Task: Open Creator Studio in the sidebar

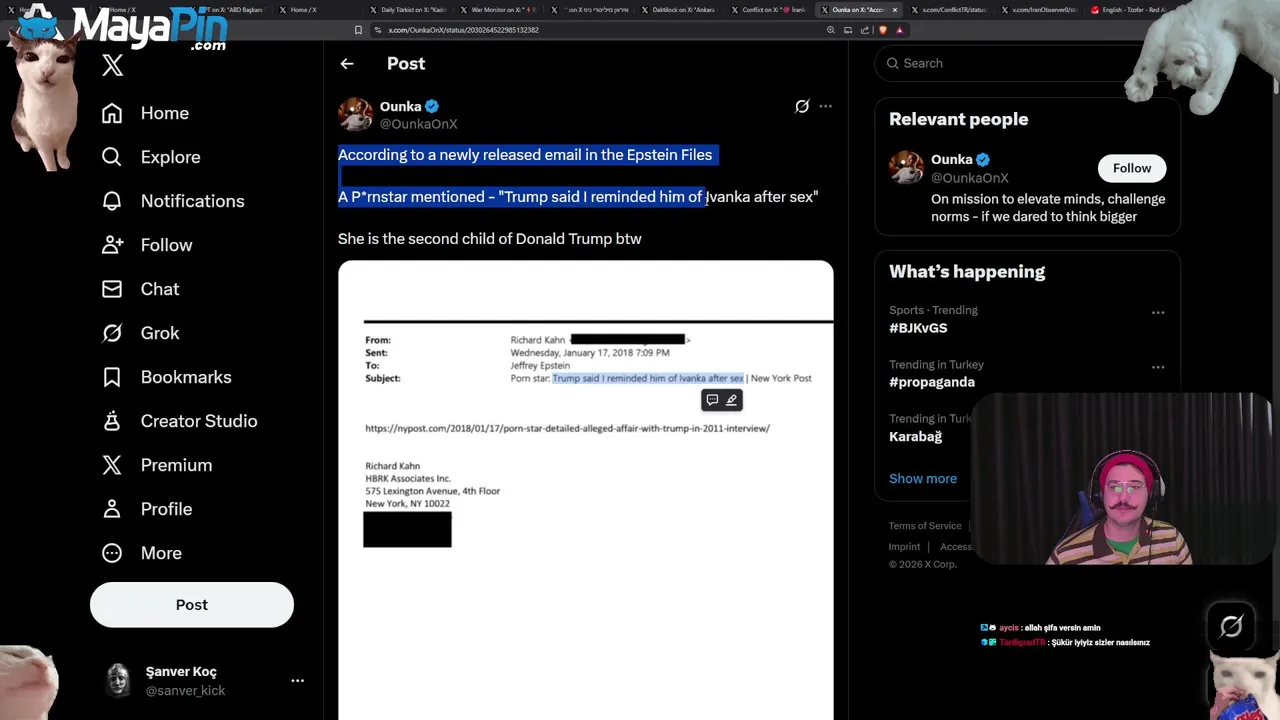Action: pyautogui.click(x=179, y=421)
